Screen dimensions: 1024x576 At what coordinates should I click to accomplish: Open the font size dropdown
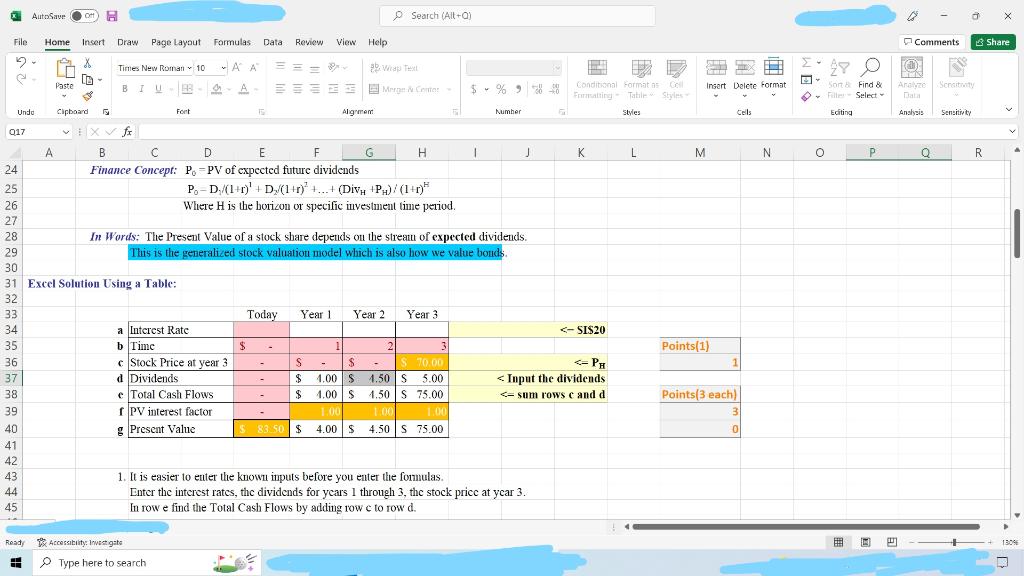[x=223, y=68]
